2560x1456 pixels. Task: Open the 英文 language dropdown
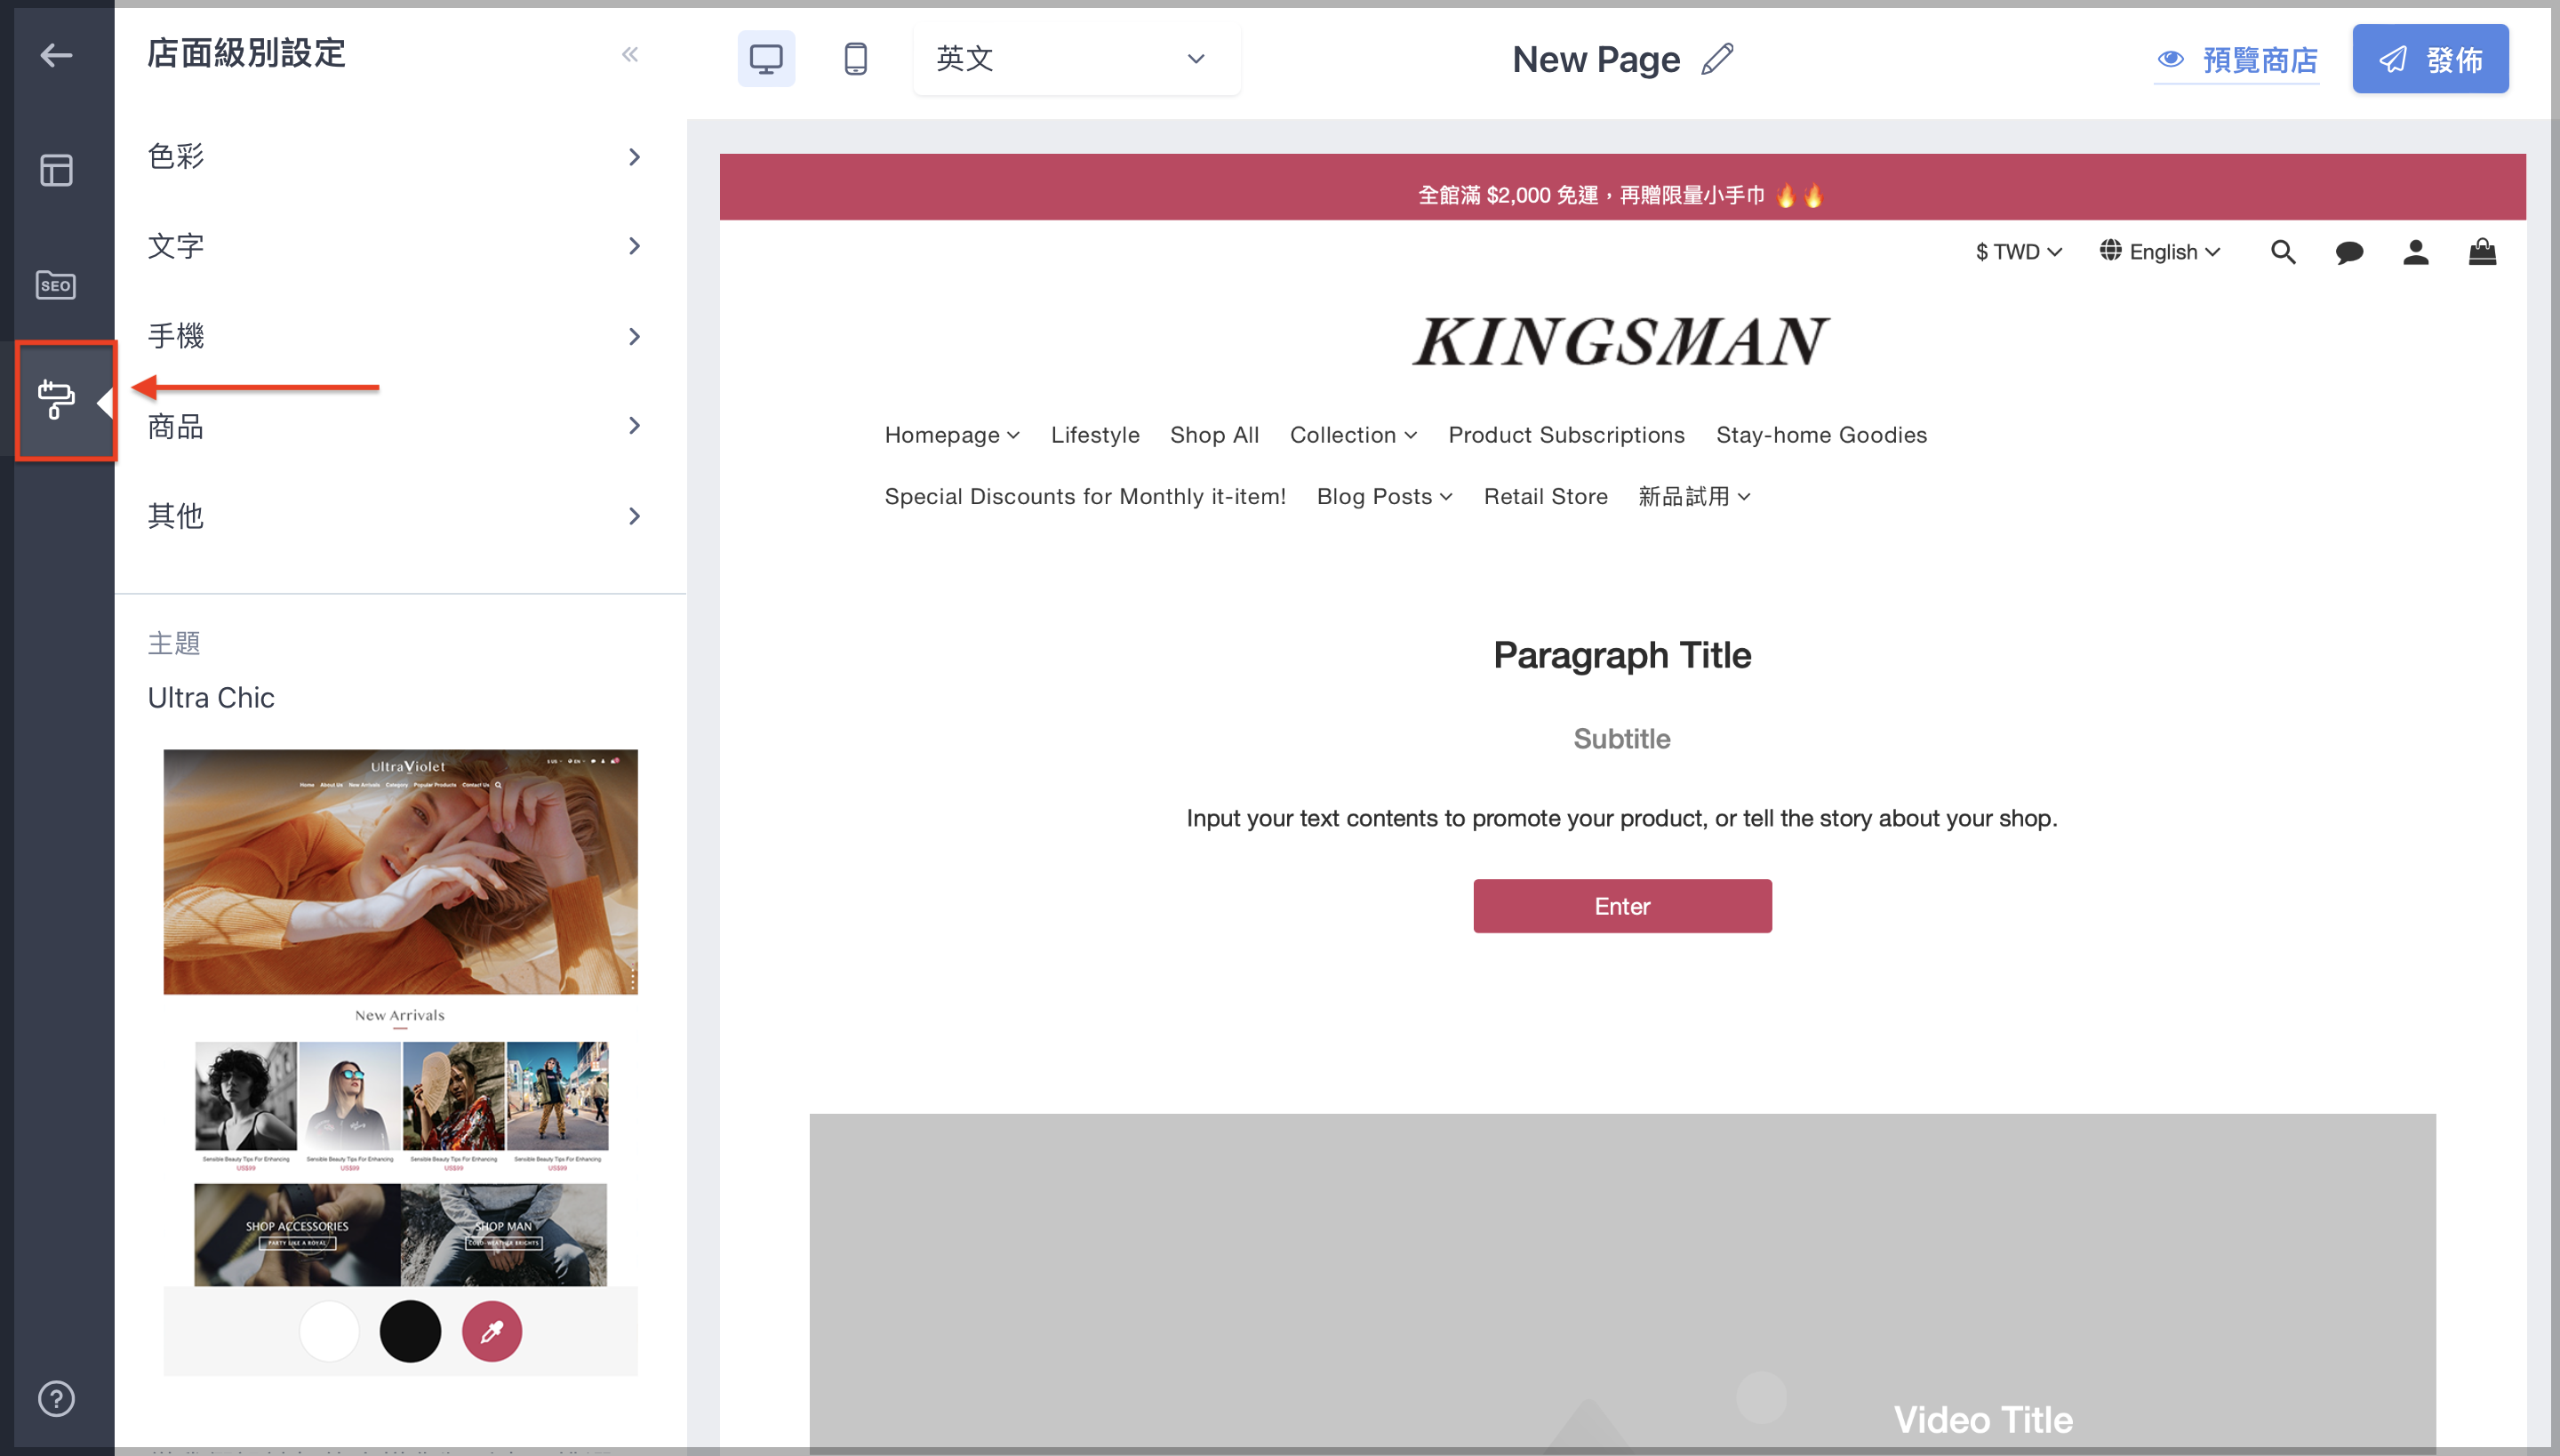[1076, 59]
